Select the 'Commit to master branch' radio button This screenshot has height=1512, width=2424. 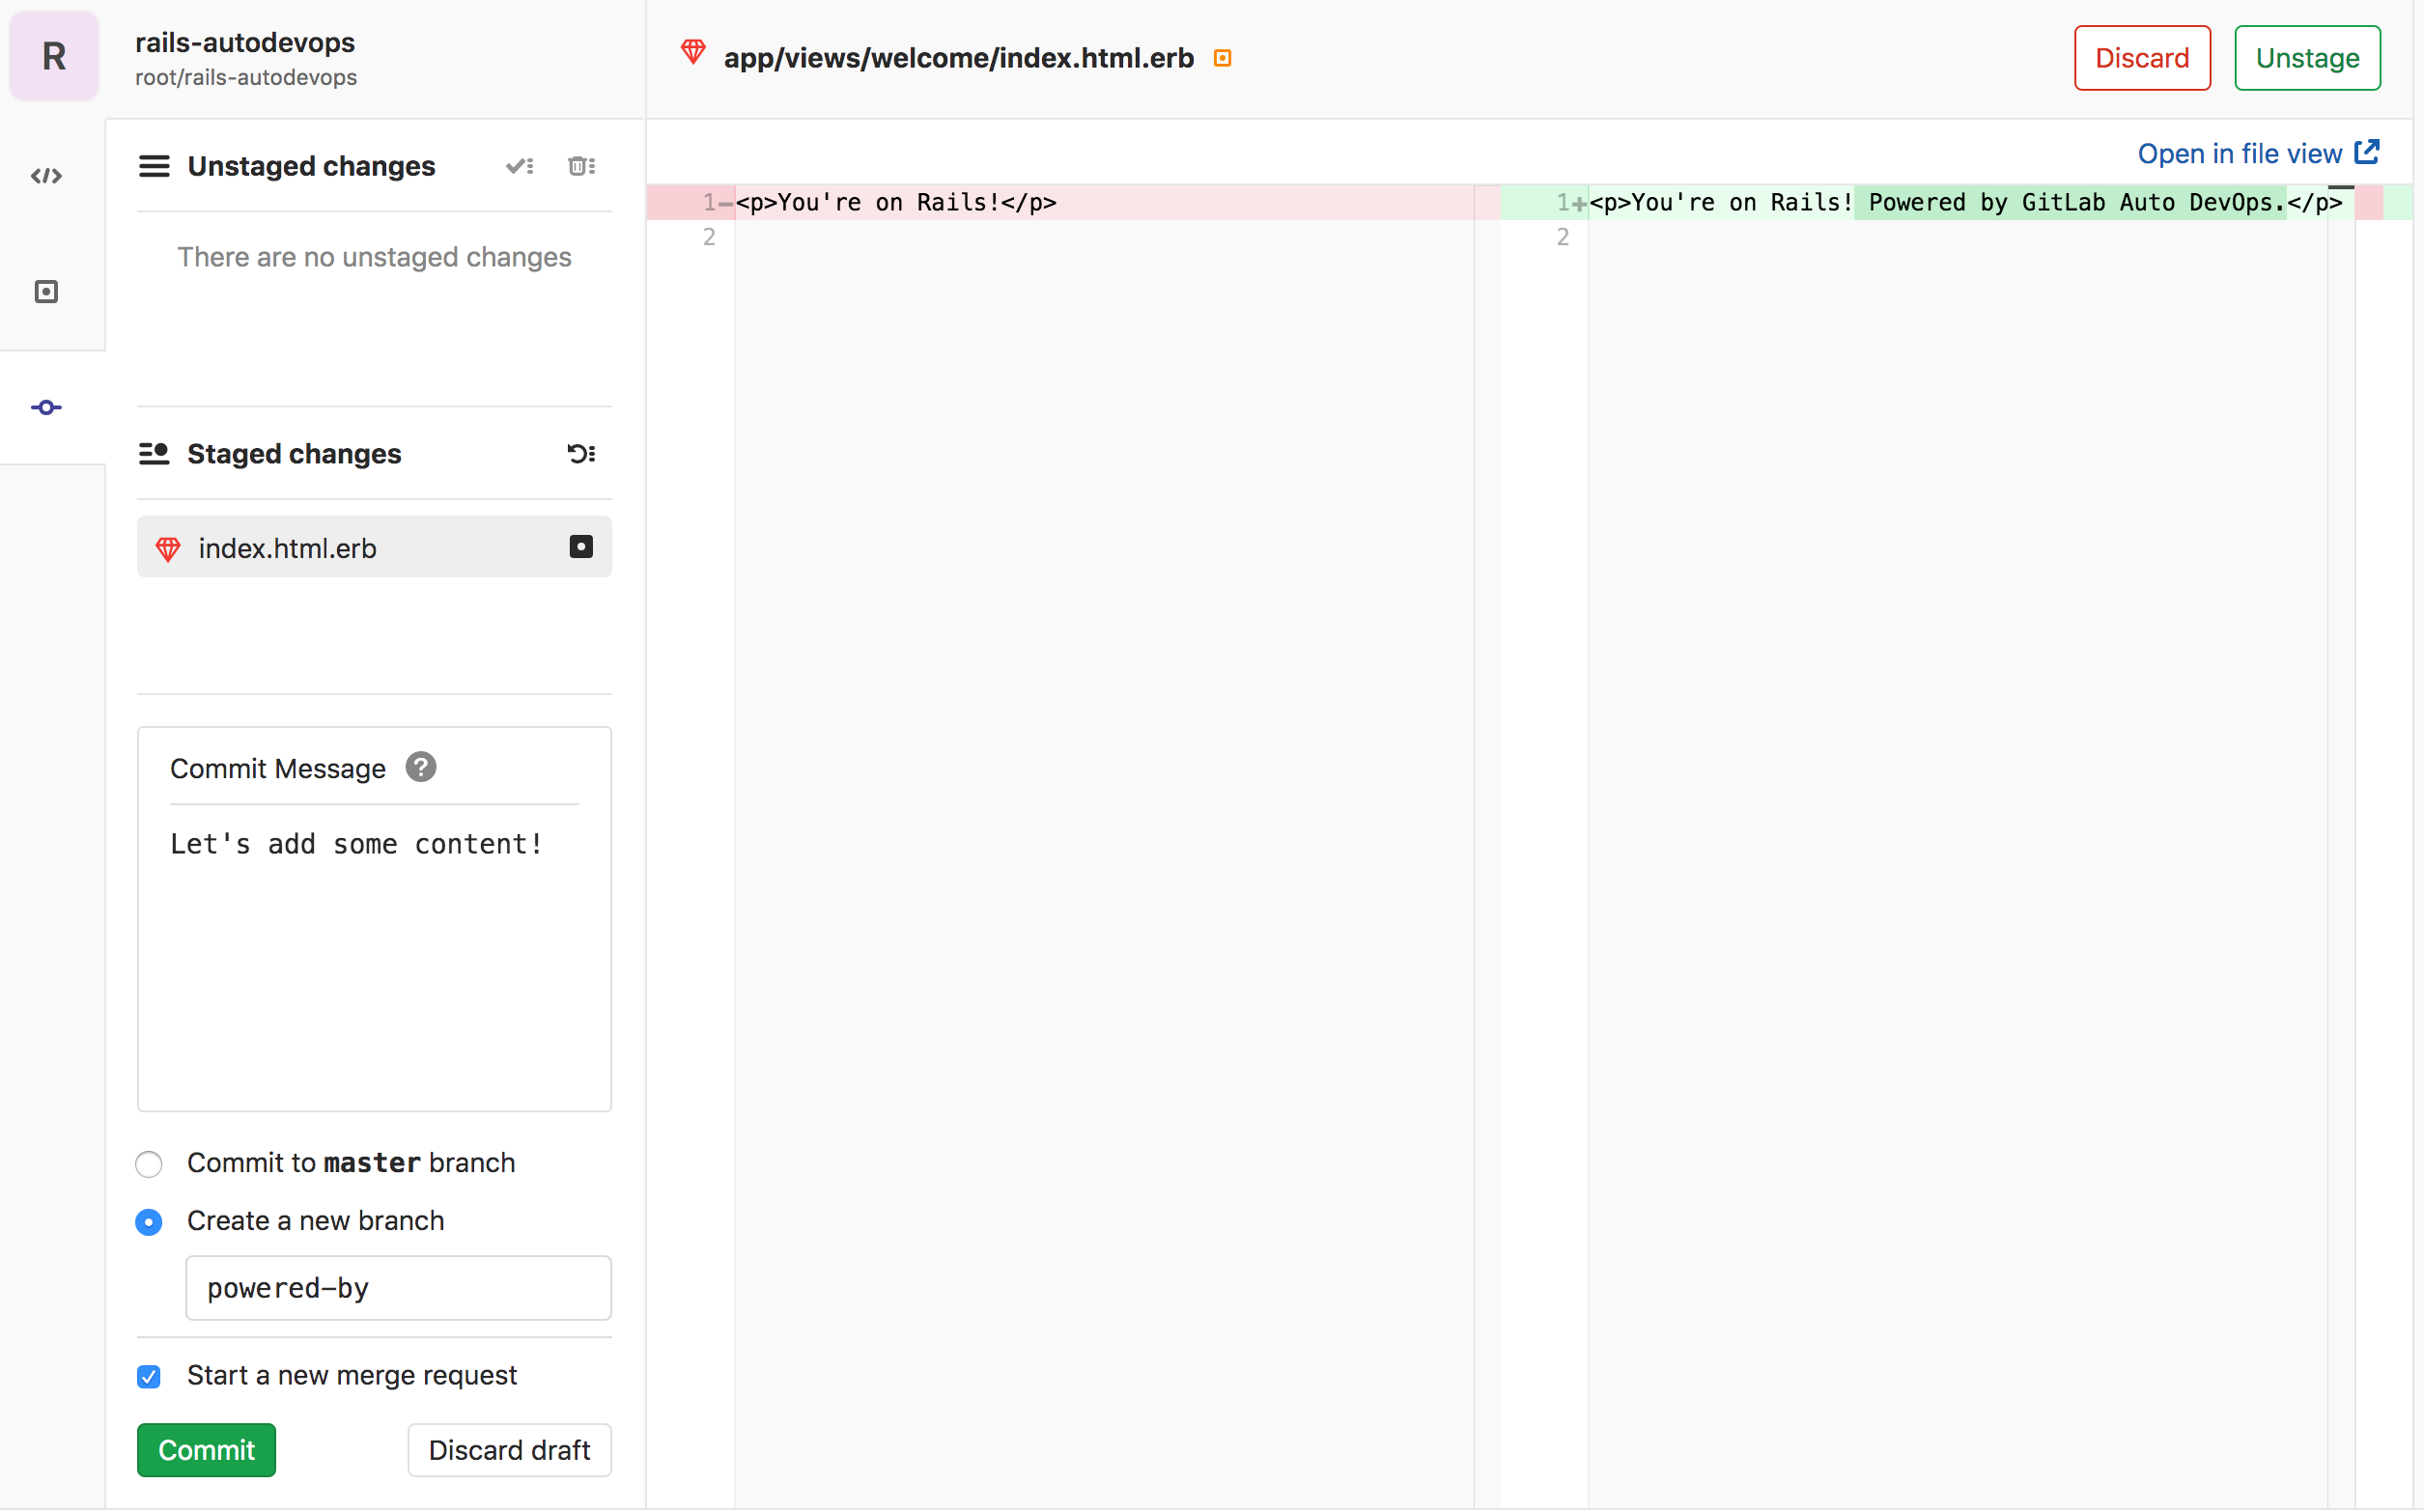pos(148,1162)
